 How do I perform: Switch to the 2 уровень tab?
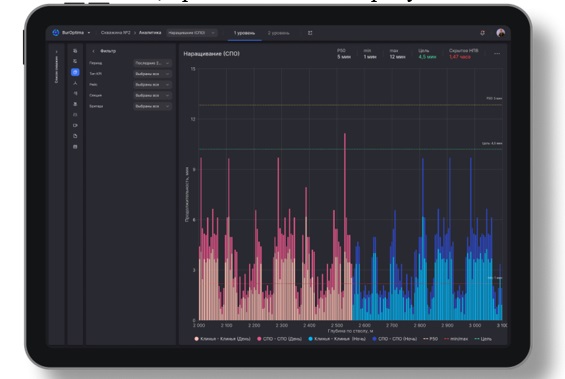point(279,33)
